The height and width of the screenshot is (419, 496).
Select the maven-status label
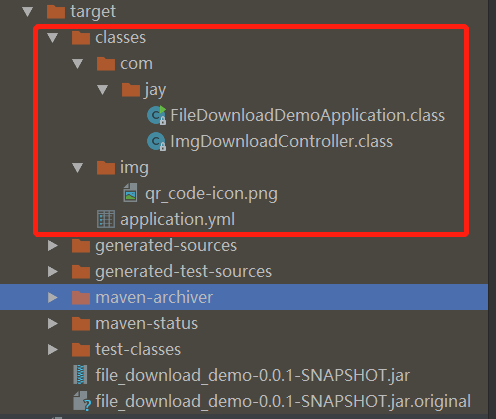pos(147,324)
